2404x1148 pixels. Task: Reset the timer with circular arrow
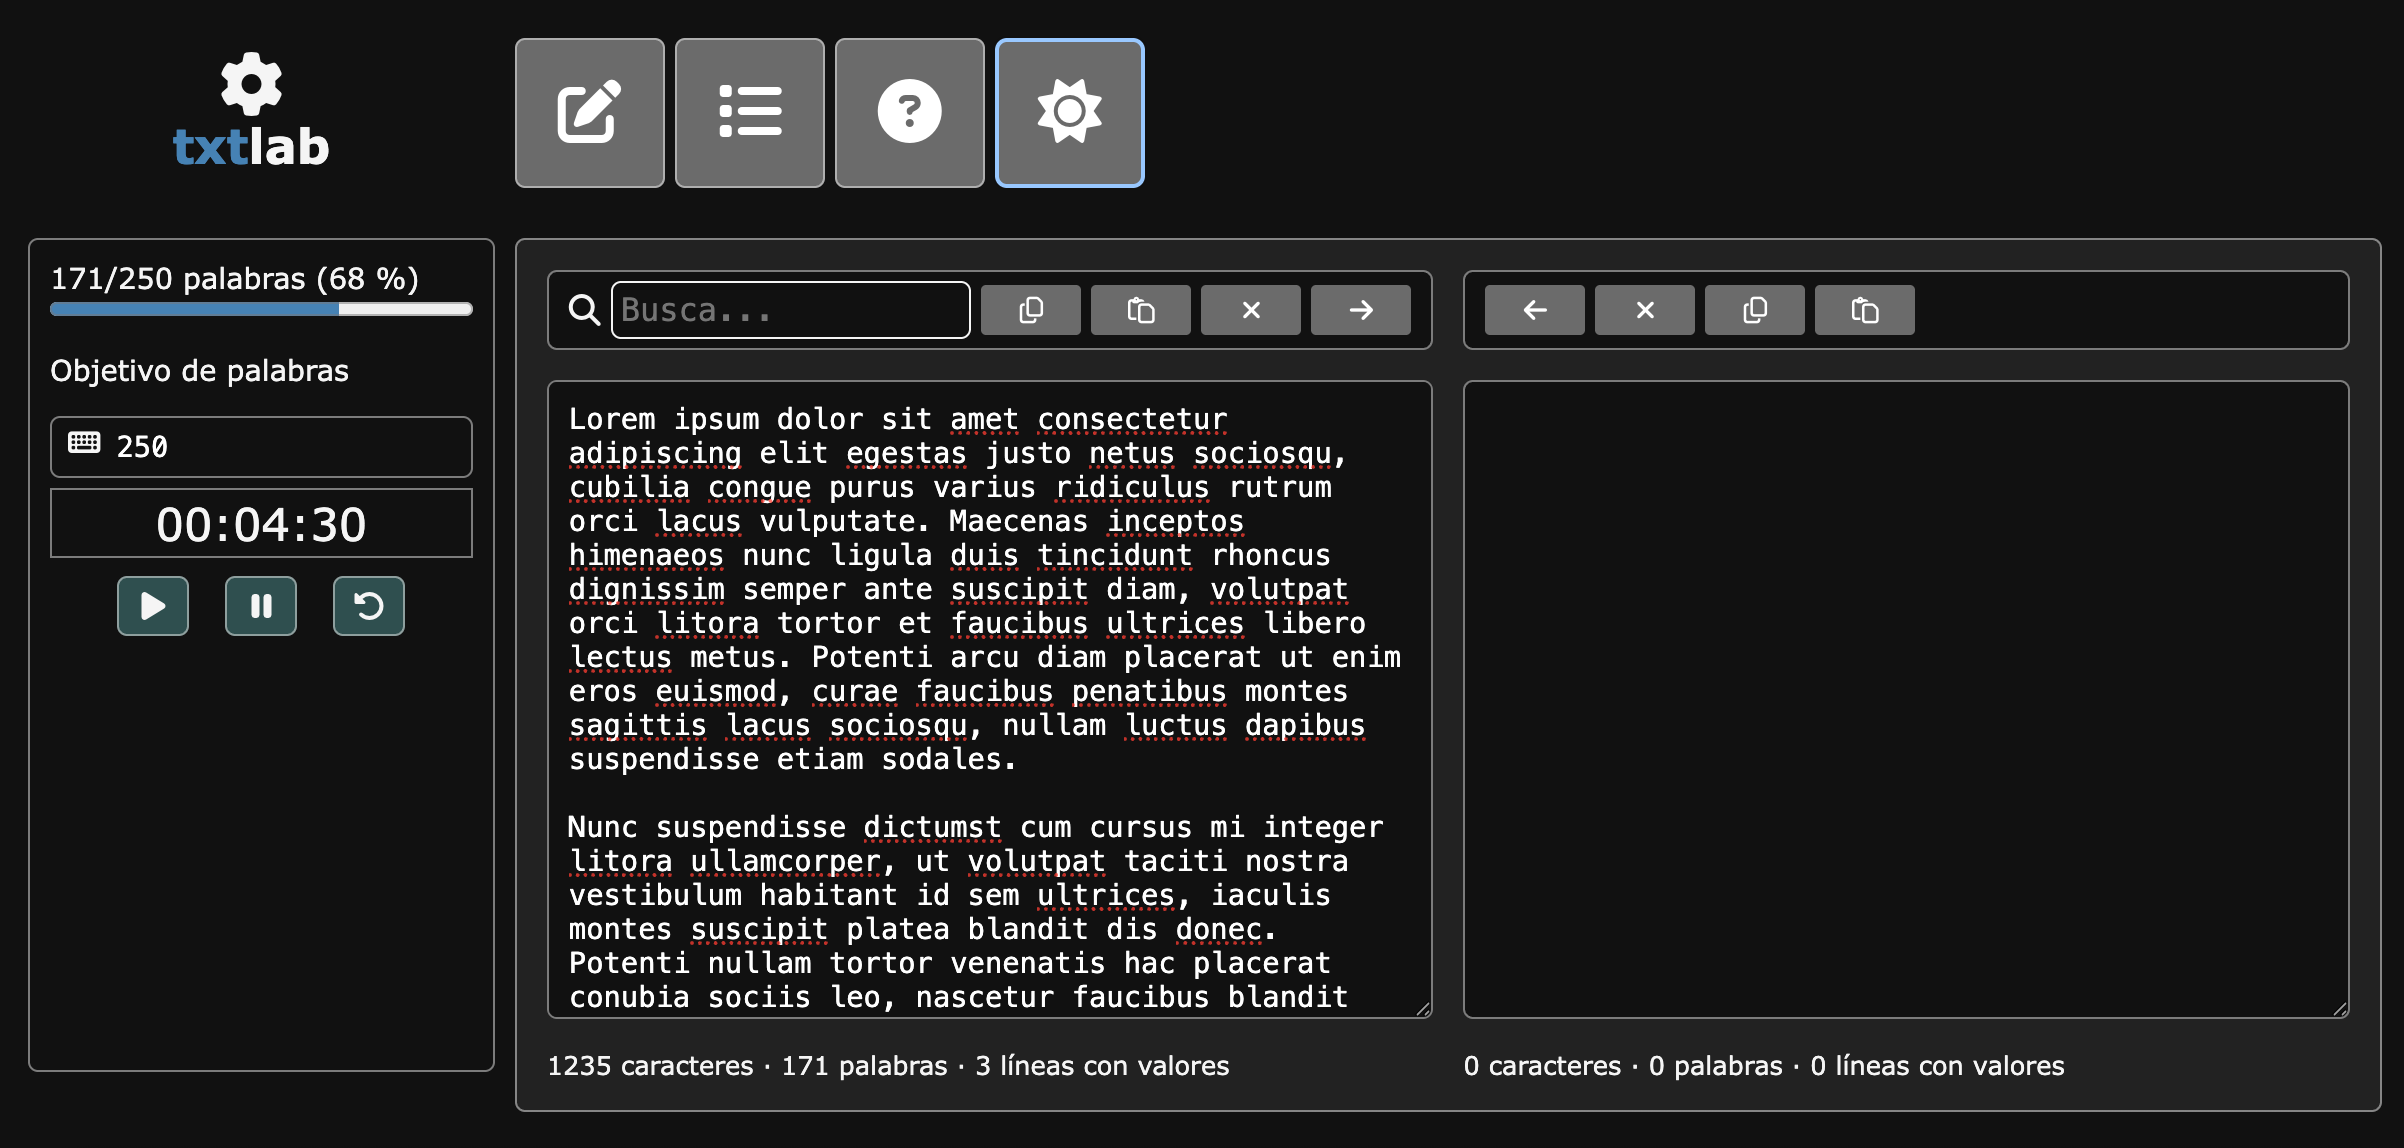tap(369, 606)
